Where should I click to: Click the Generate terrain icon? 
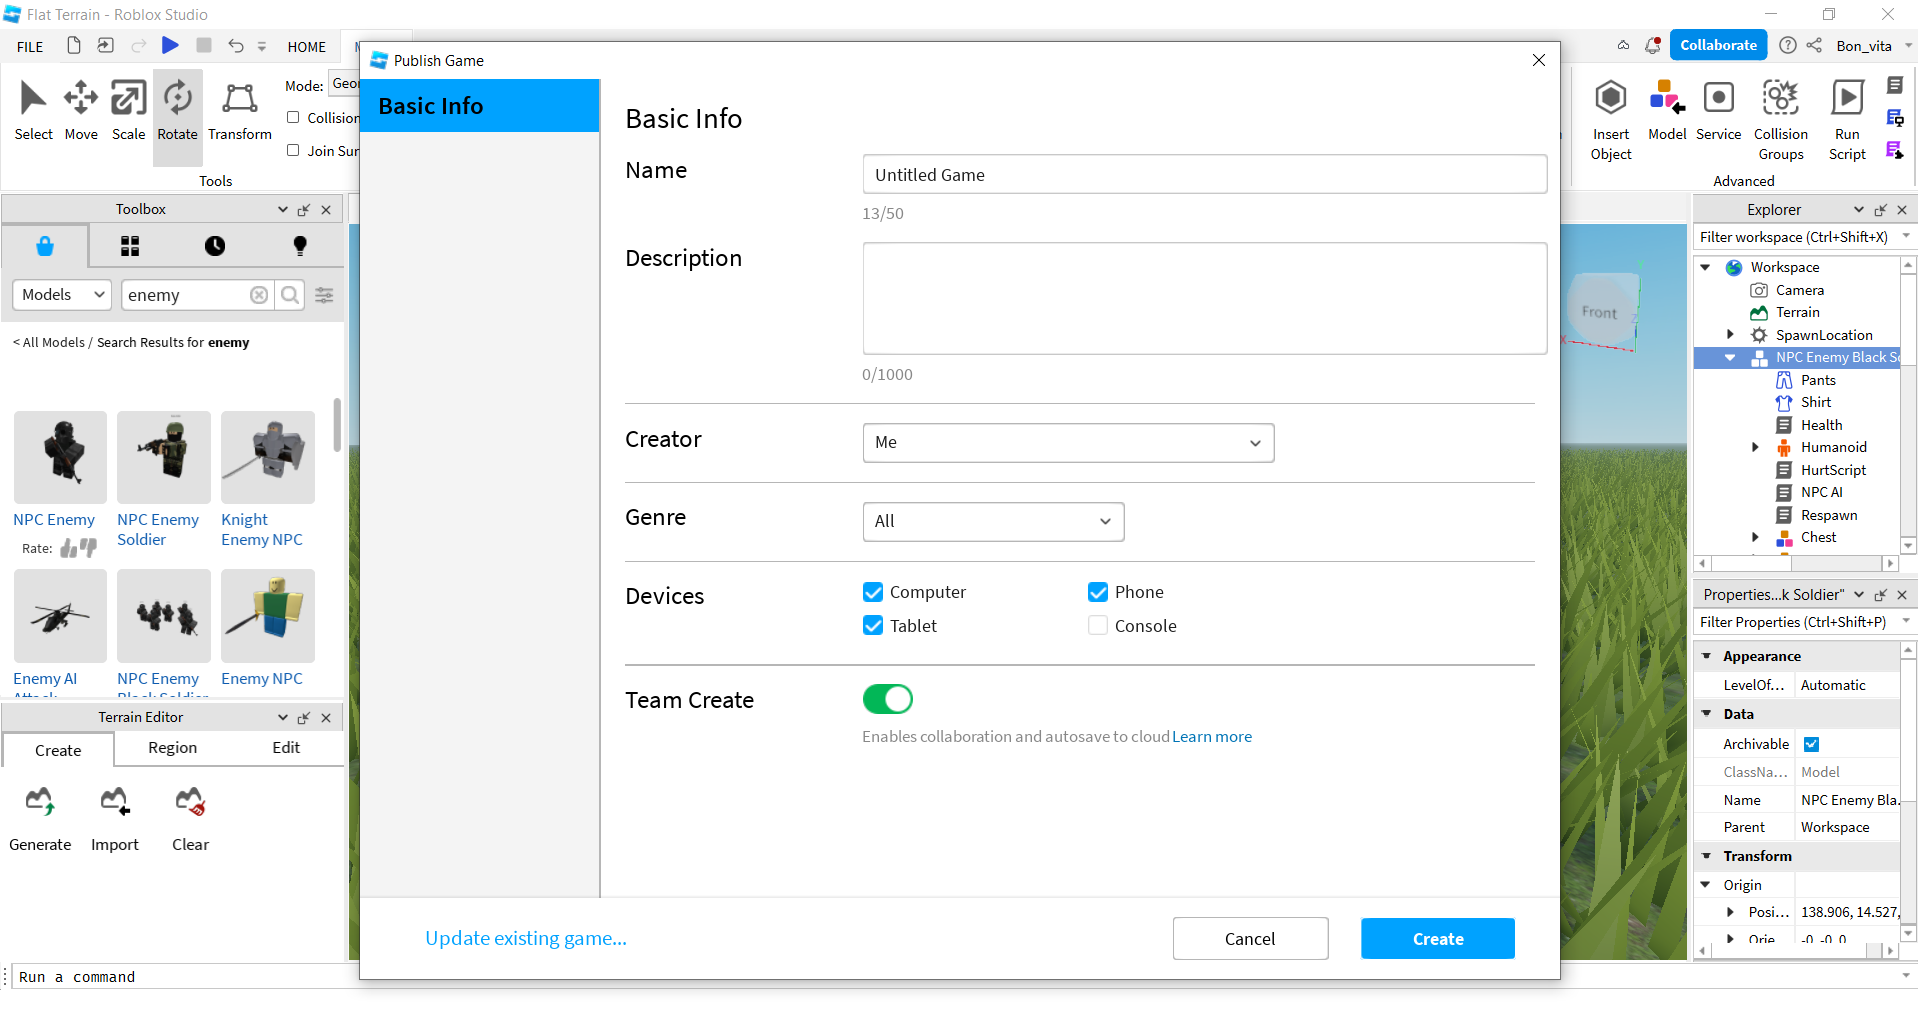coord(40,802)
